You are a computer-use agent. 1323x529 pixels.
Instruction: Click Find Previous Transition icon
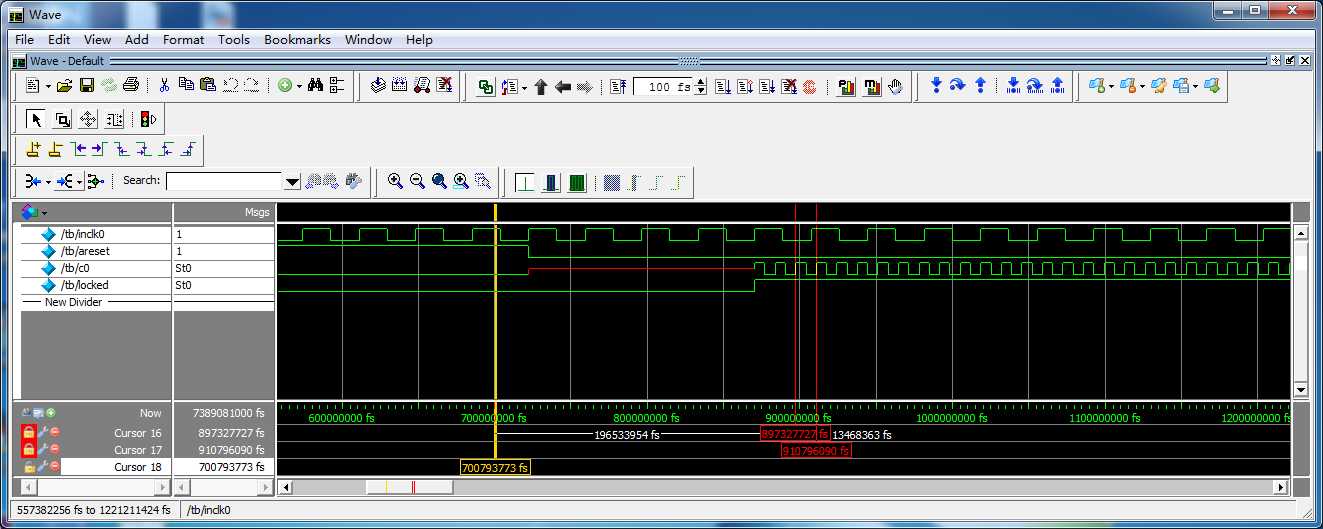(x=77, y=150)
